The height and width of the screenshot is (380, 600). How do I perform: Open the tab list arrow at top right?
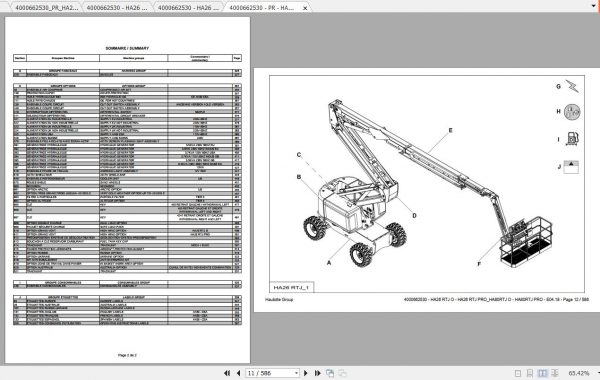coord(594,6)
